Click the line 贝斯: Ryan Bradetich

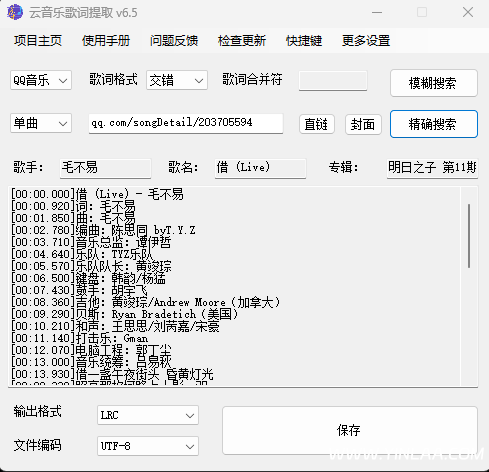tap(124, 314)
